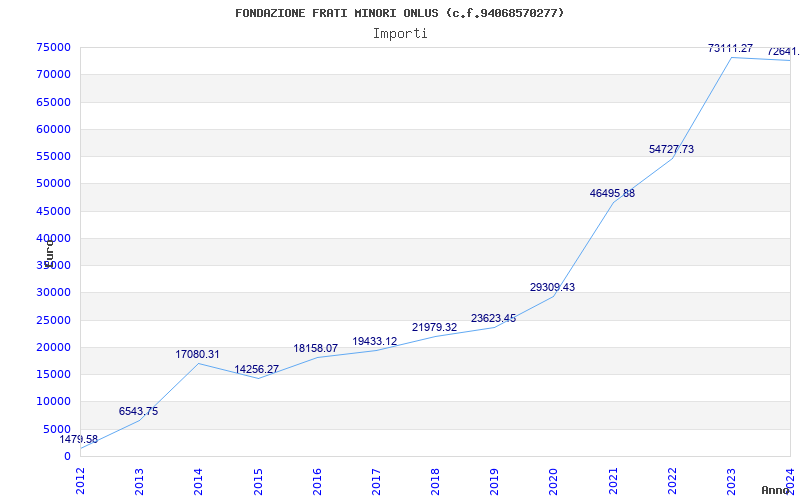
Task: Click data label 17080.31
Action: coord(197,354)
